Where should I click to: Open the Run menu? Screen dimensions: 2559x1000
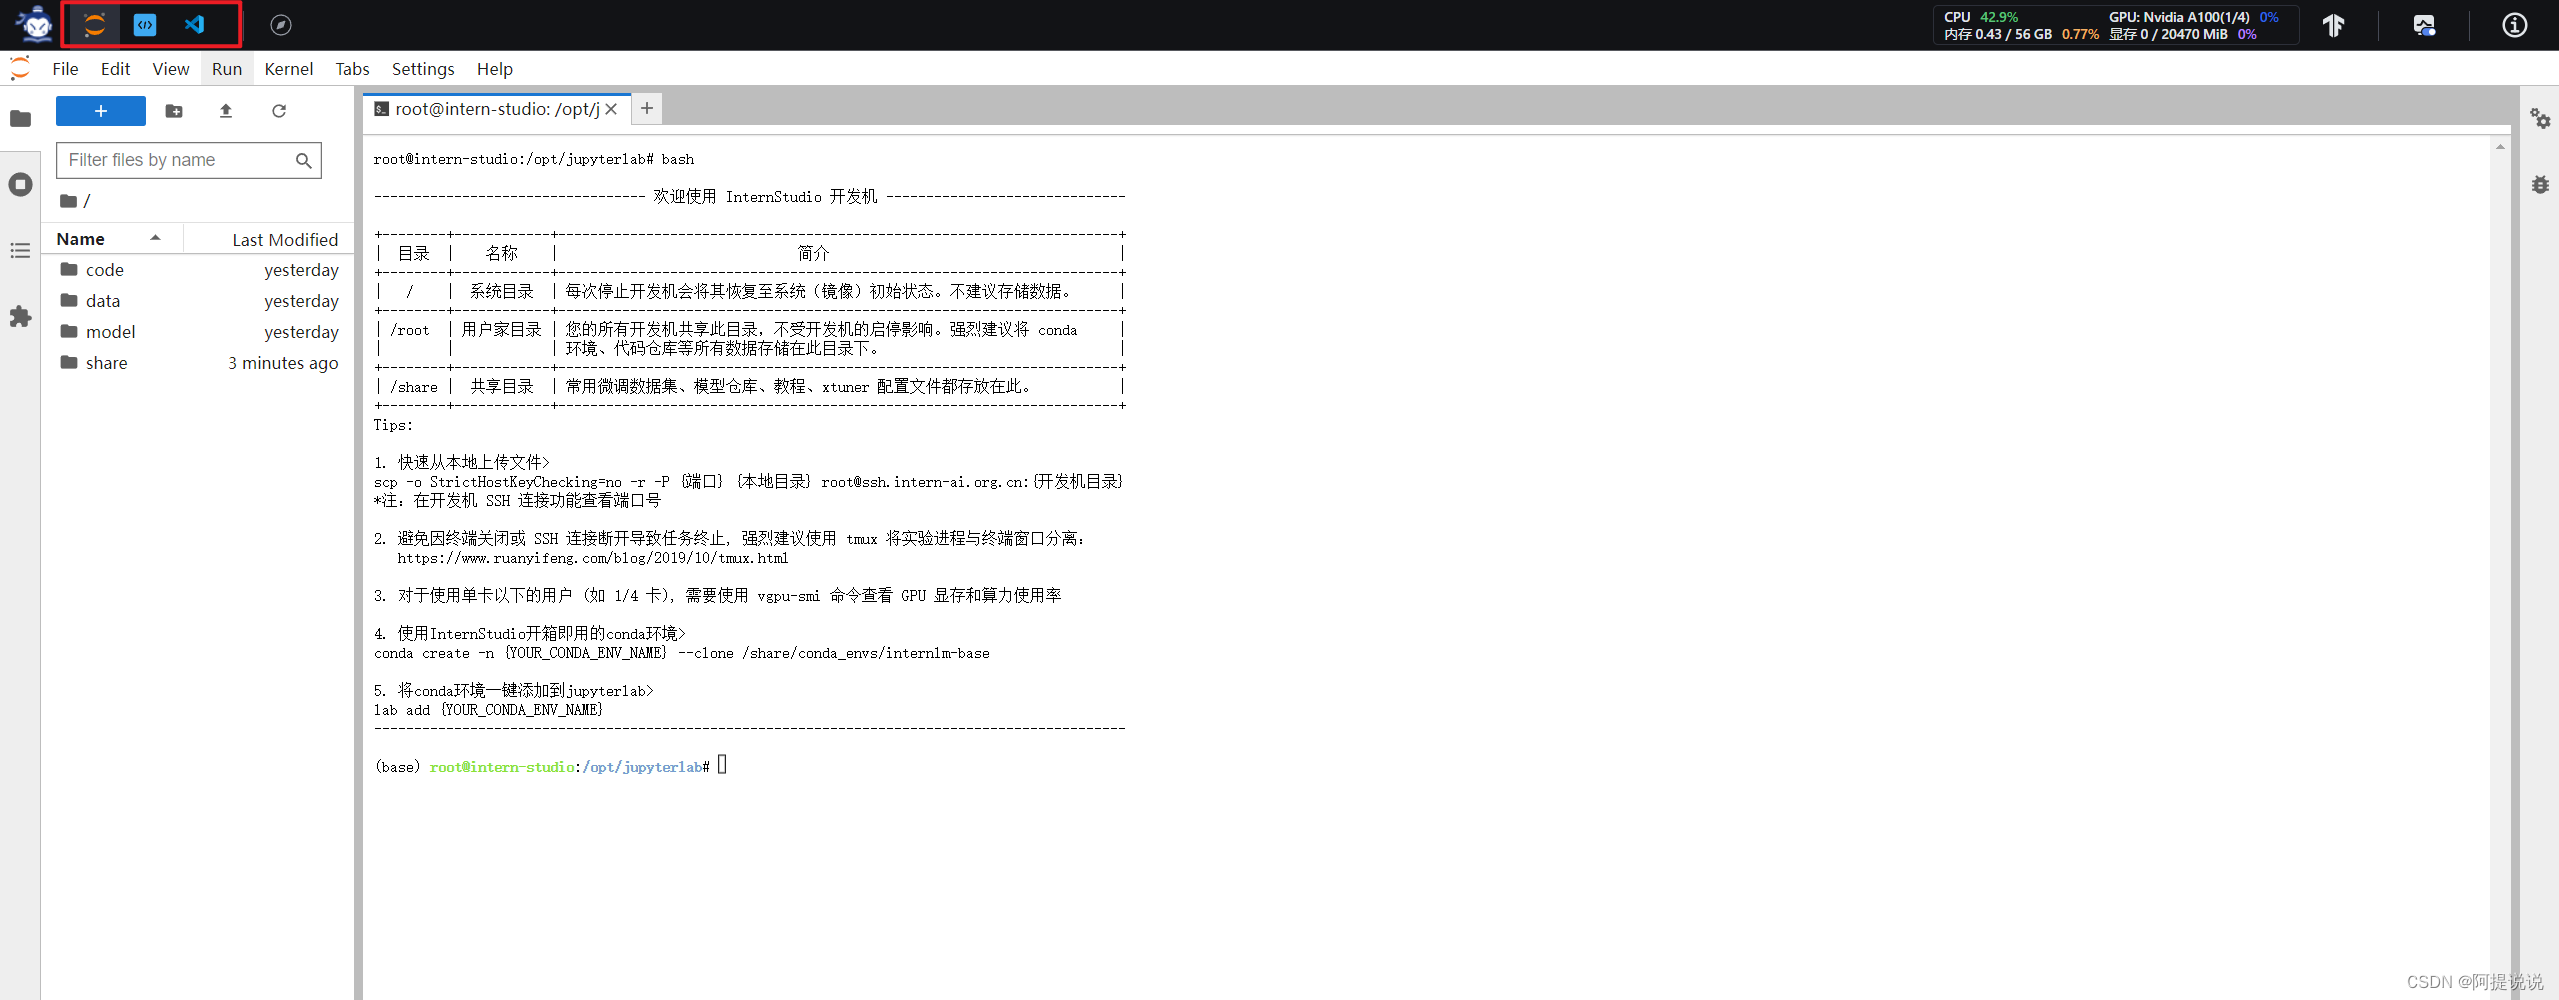pos(227,69)
